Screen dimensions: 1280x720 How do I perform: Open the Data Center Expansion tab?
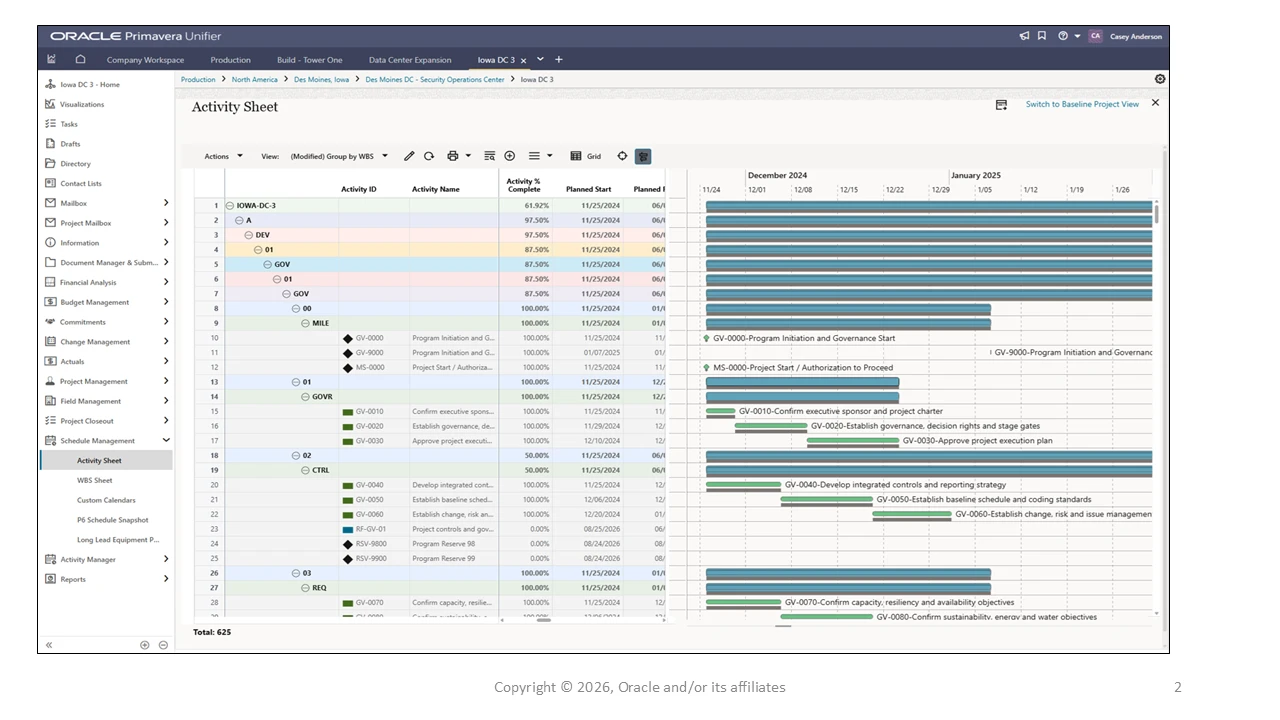click(410, 60)
